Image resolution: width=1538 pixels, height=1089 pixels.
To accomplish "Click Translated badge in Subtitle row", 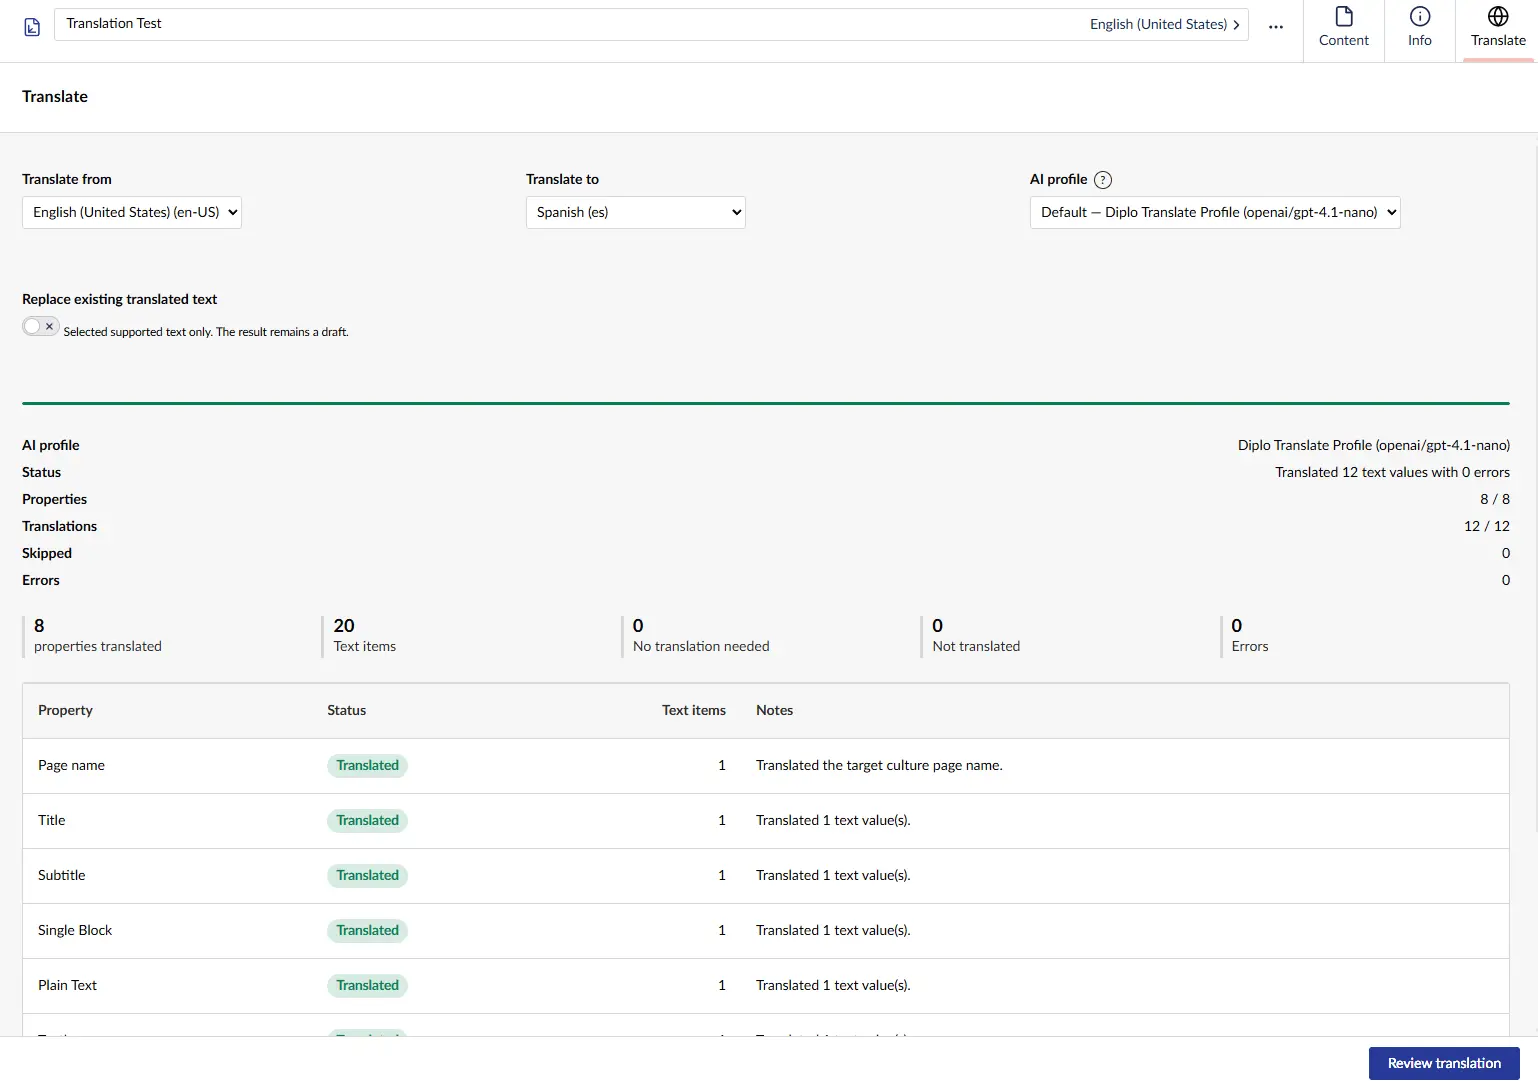I will click(367, 876).
